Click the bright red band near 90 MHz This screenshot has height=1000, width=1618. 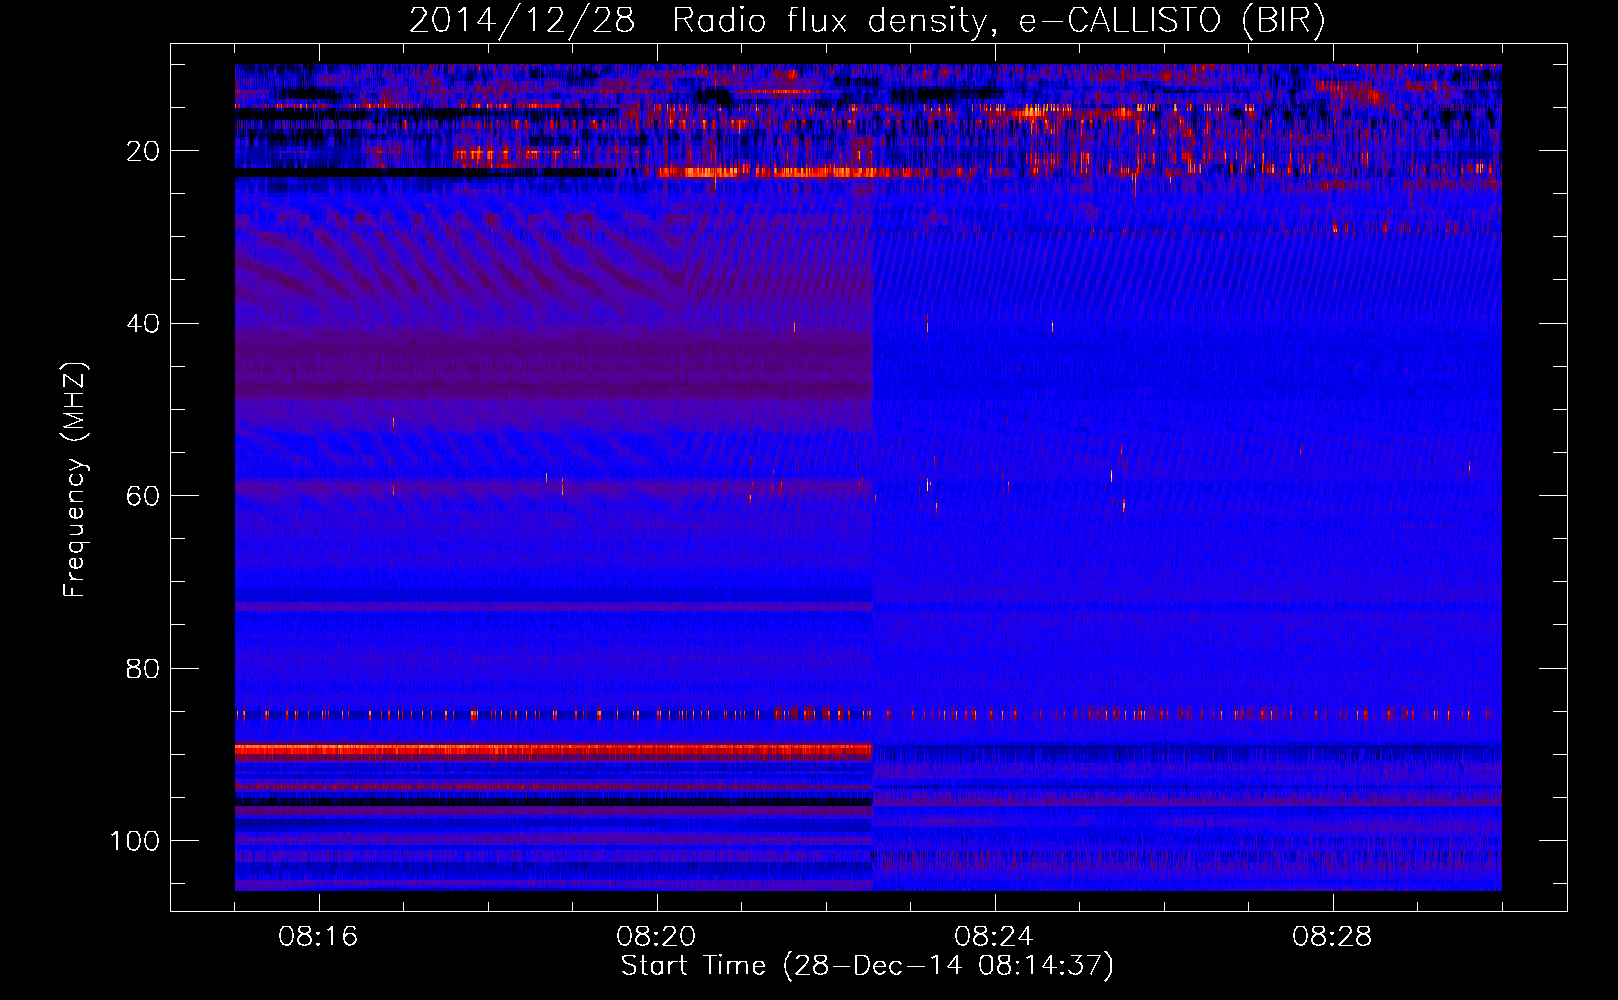[553, 751]
